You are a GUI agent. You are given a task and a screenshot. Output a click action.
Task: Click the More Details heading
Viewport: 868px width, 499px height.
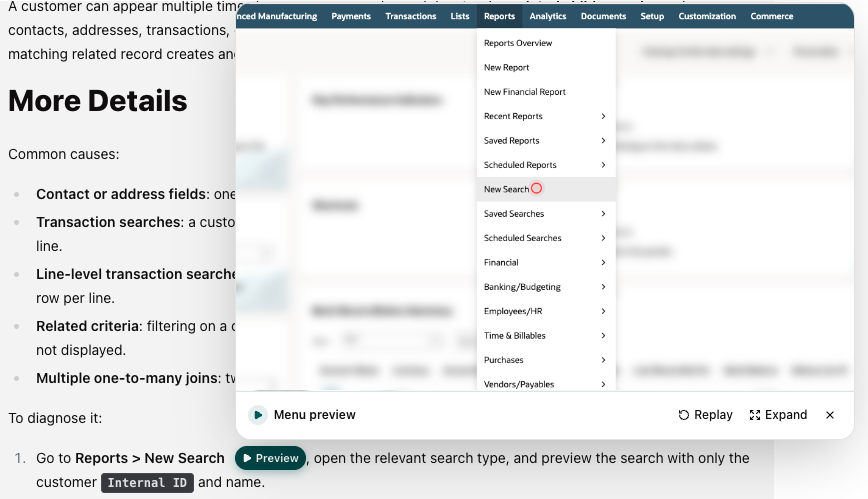tap(98, 101)
